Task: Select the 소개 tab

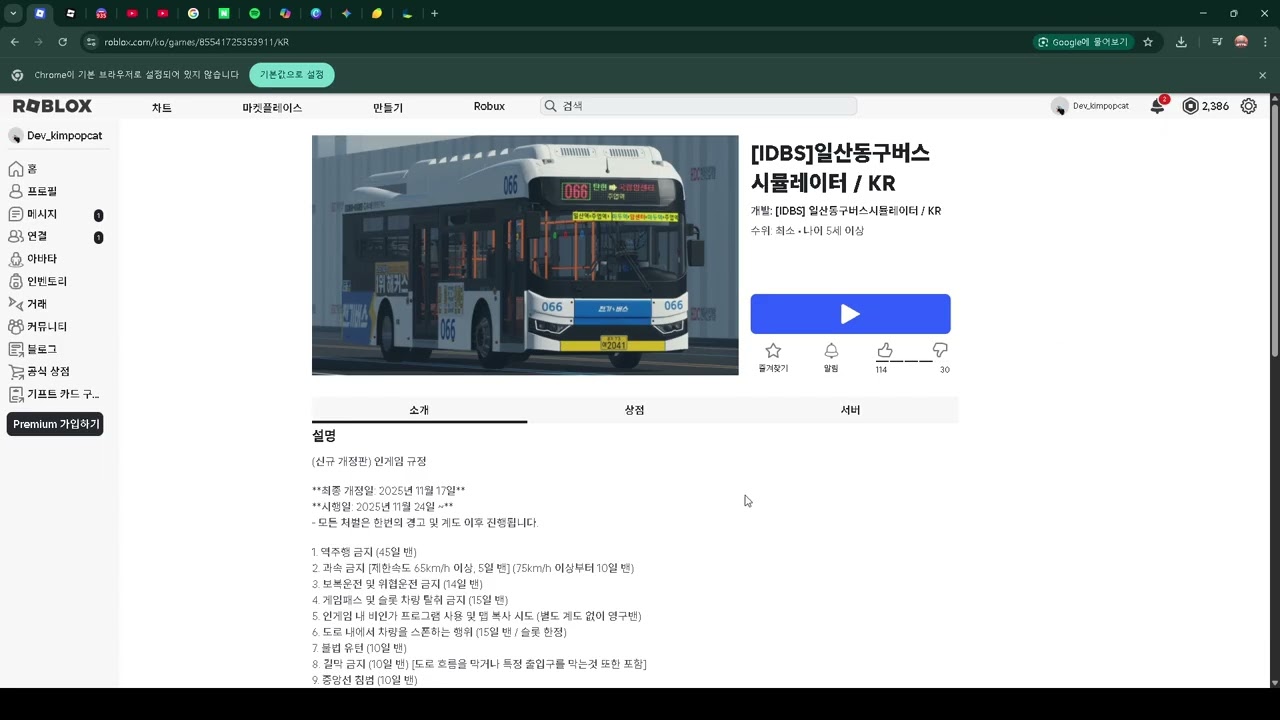Action: click(x=419, y=410)
